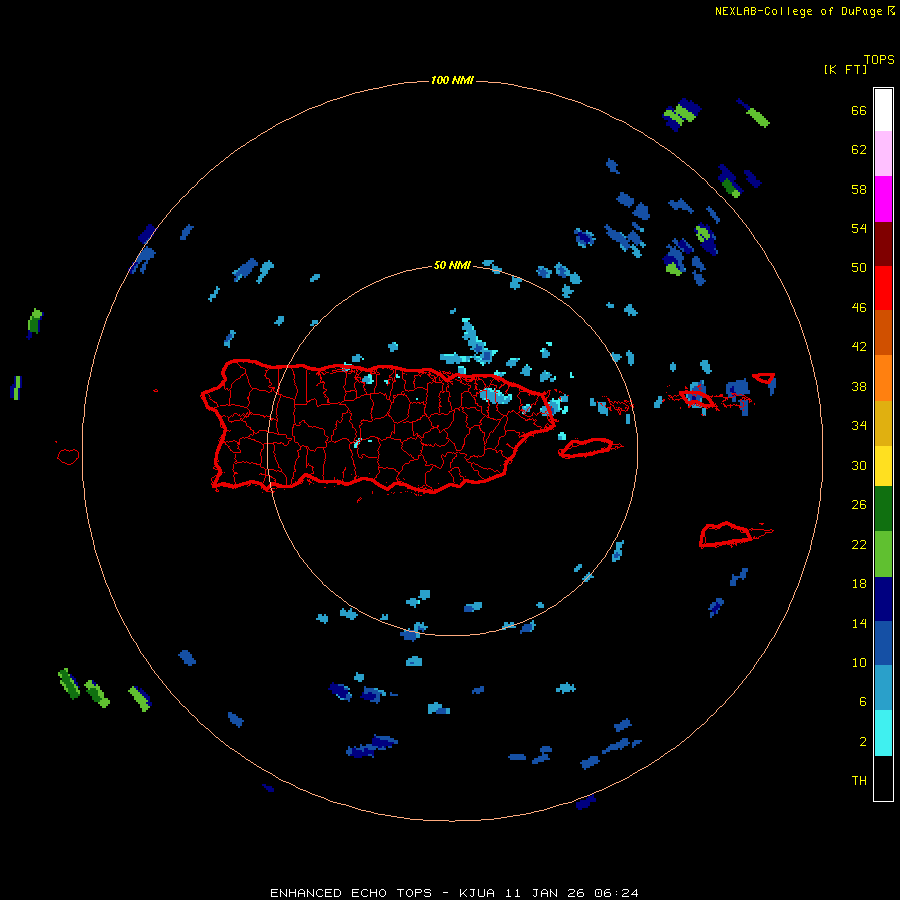This screenshot has width=900, height=900.
Task: Click the medium blue 10-14 kft swatch
Action: pyautogui.click(x=883, y=643)
